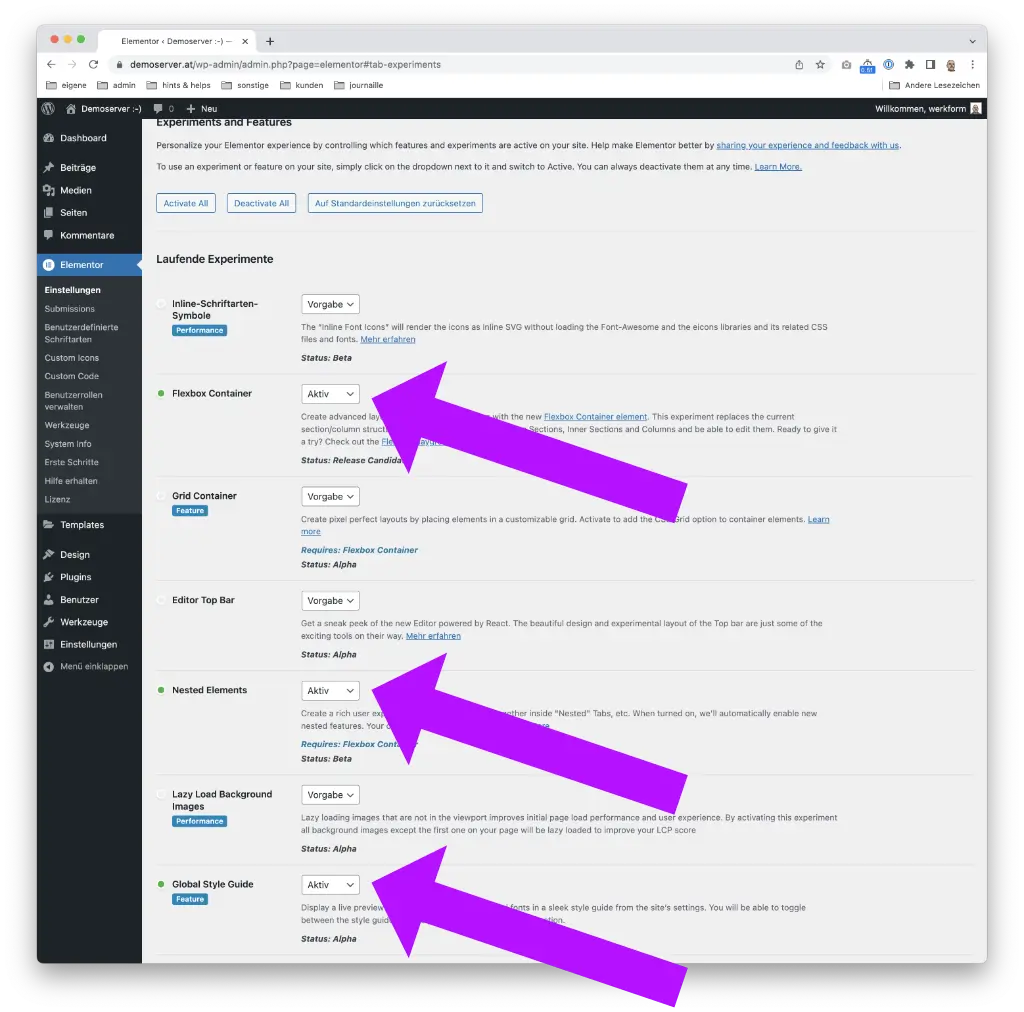Bookmark page with the star icon
Image resolution: width=1024 pixels, height=1012 pixels.
point(820,64)
